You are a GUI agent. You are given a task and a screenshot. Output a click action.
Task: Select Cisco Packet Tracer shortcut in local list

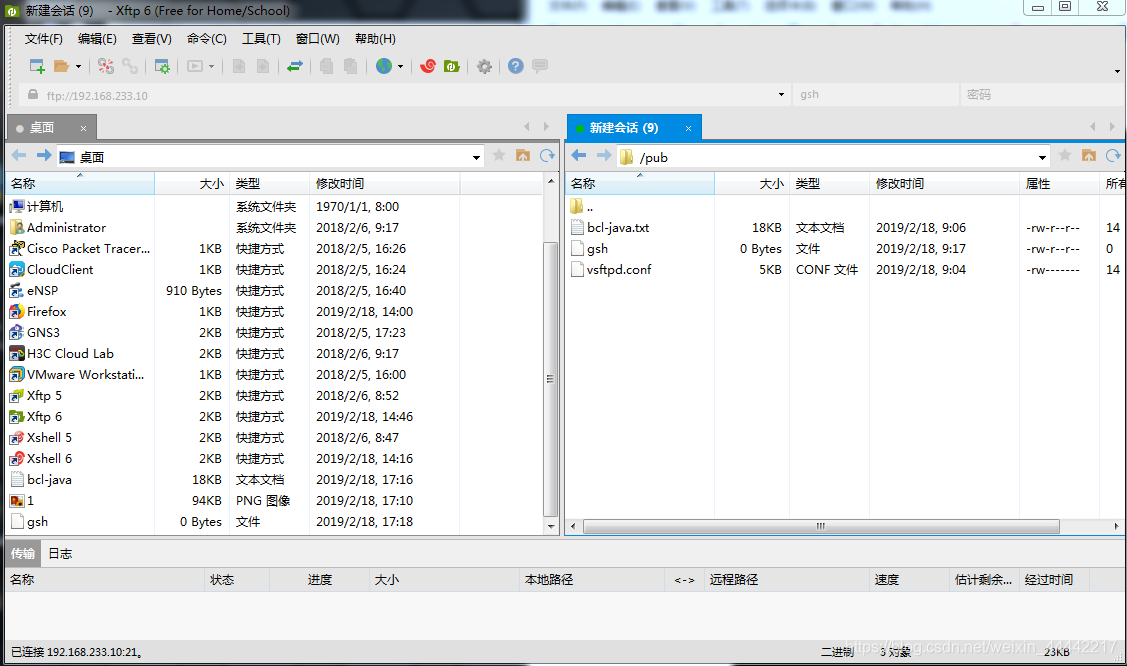(x=88, y=249)
